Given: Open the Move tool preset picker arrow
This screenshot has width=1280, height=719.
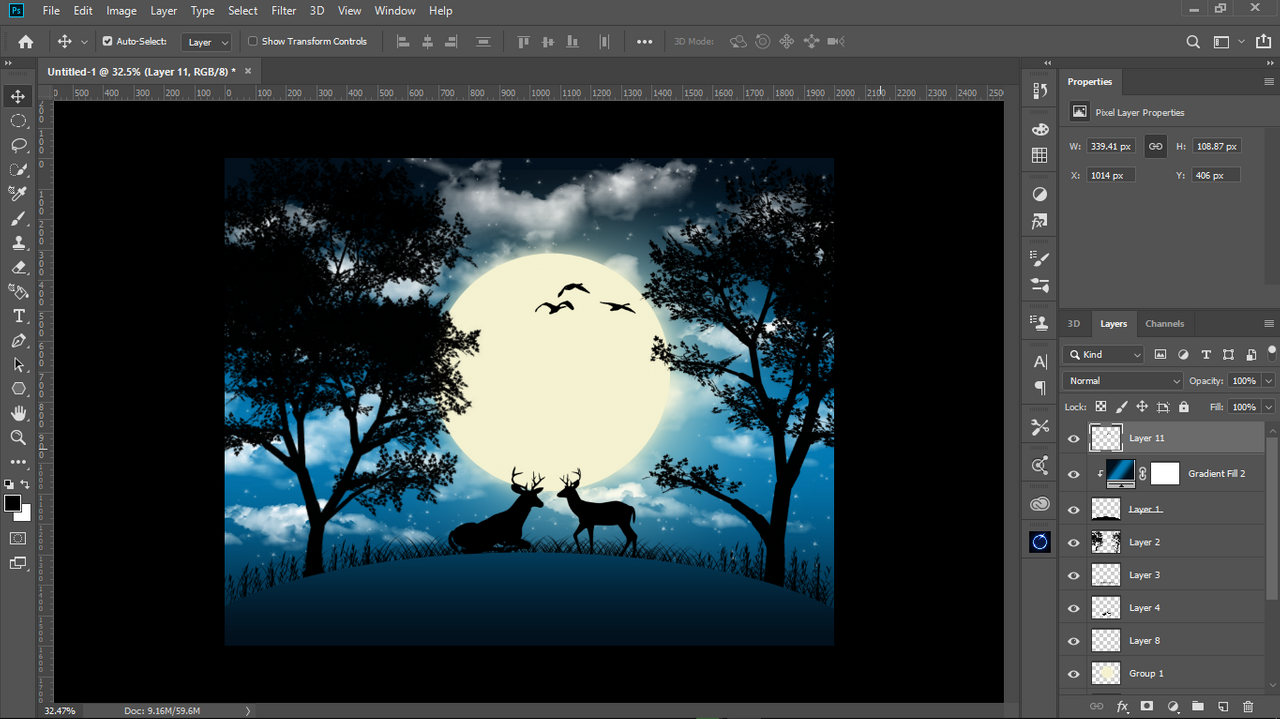Looking at the screenshot, I should pos(84,42).
